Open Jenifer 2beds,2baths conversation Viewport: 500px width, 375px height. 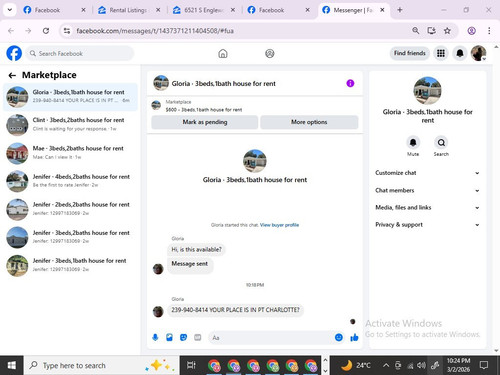pyautogui.click(x=70, y=209)
